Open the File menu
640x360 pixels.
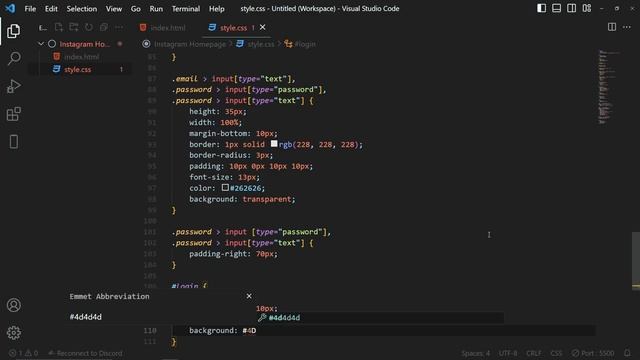(x=30, y=9)
